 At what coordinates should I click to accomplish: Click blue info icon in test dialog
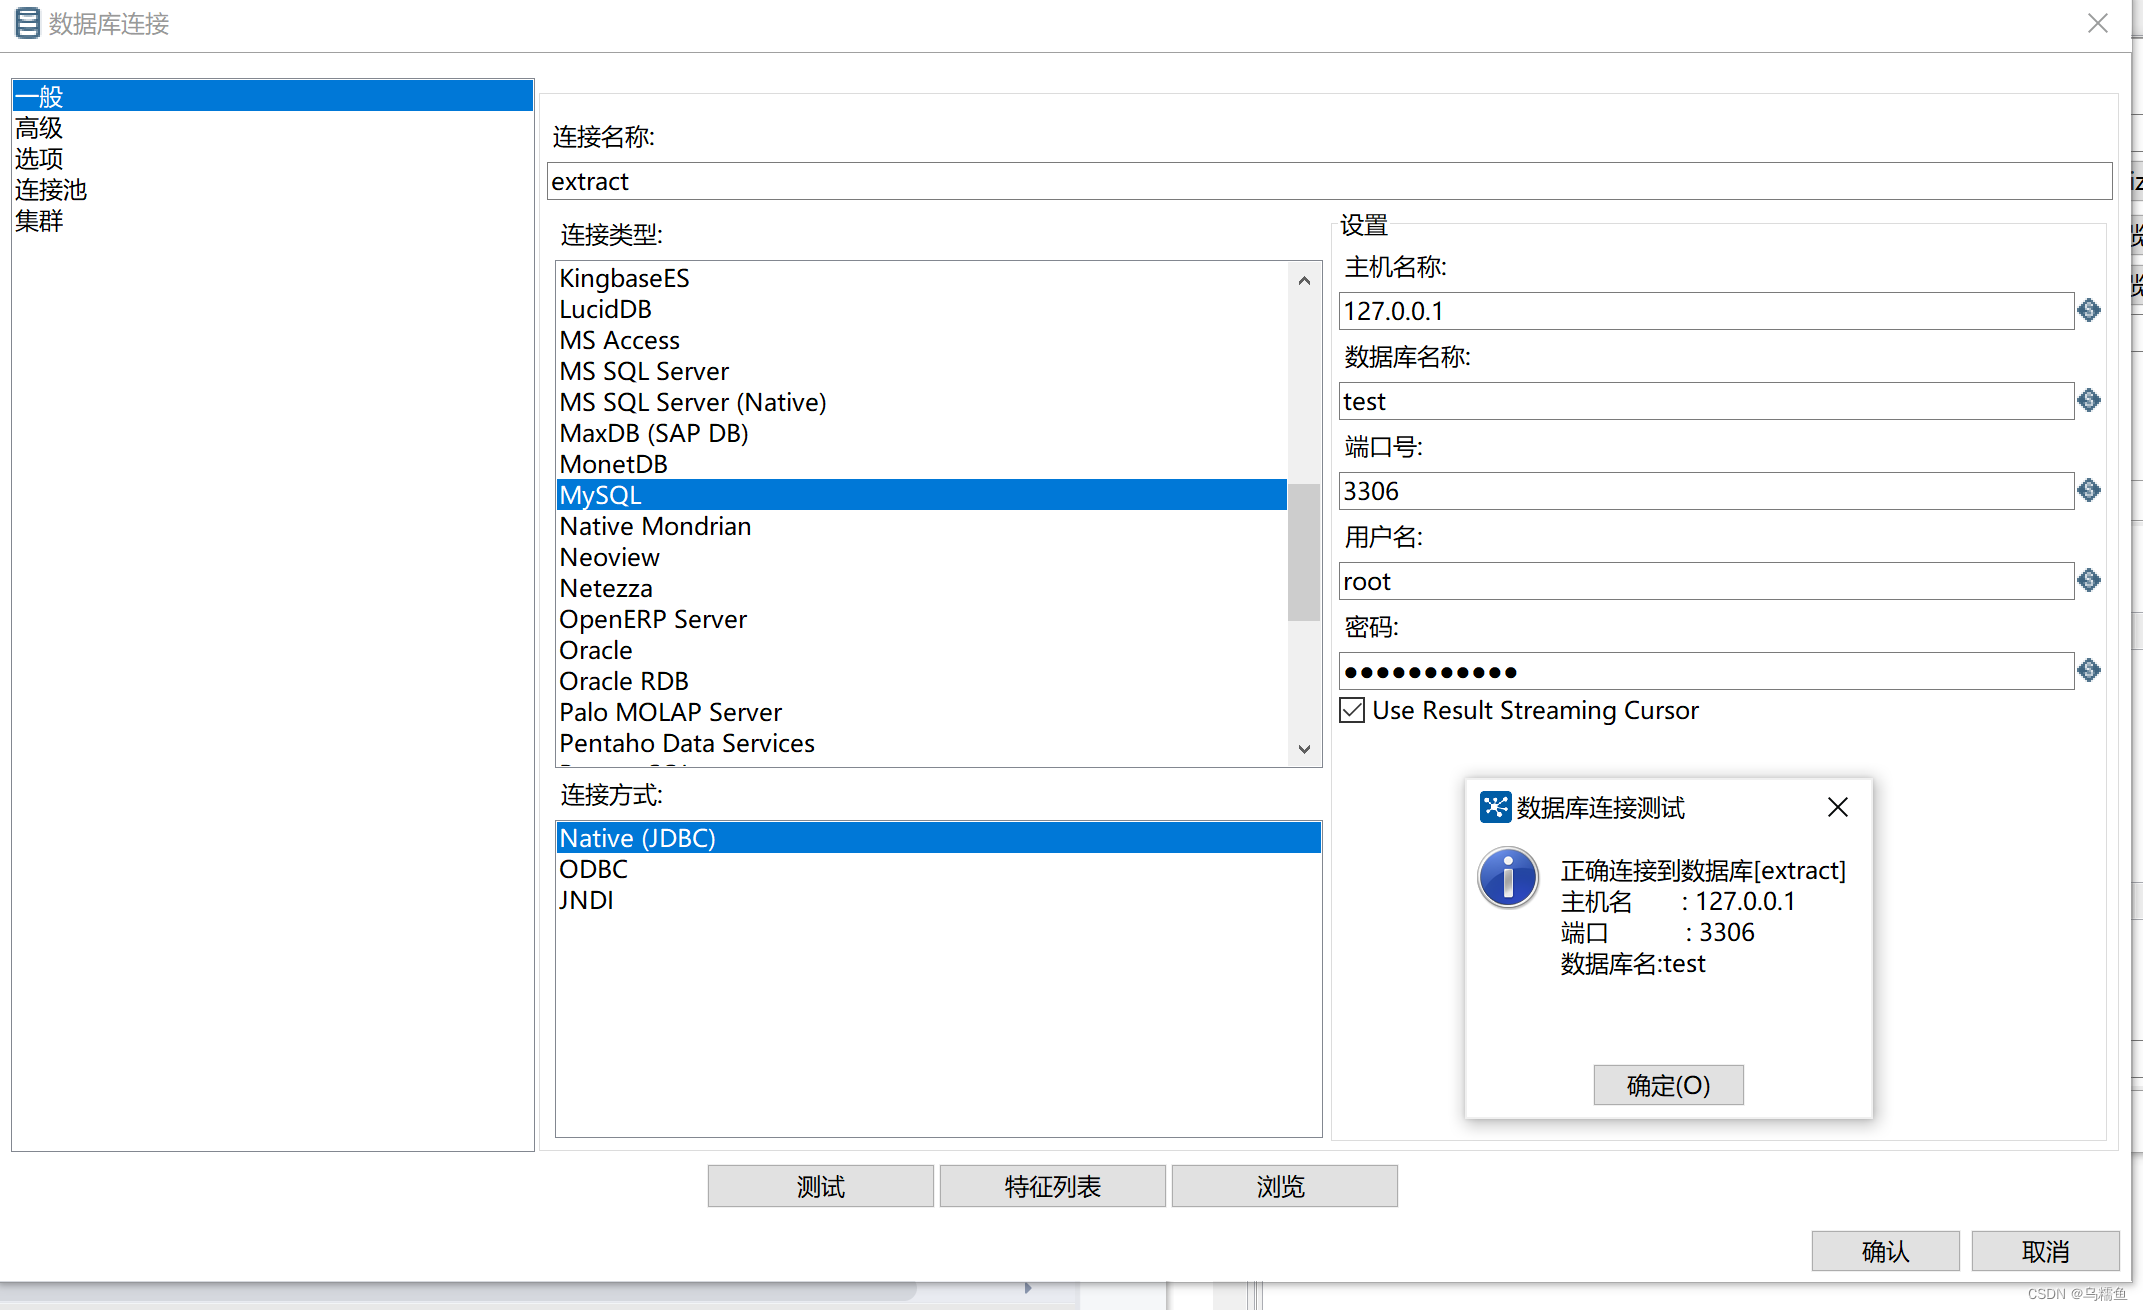point(1507,878)
